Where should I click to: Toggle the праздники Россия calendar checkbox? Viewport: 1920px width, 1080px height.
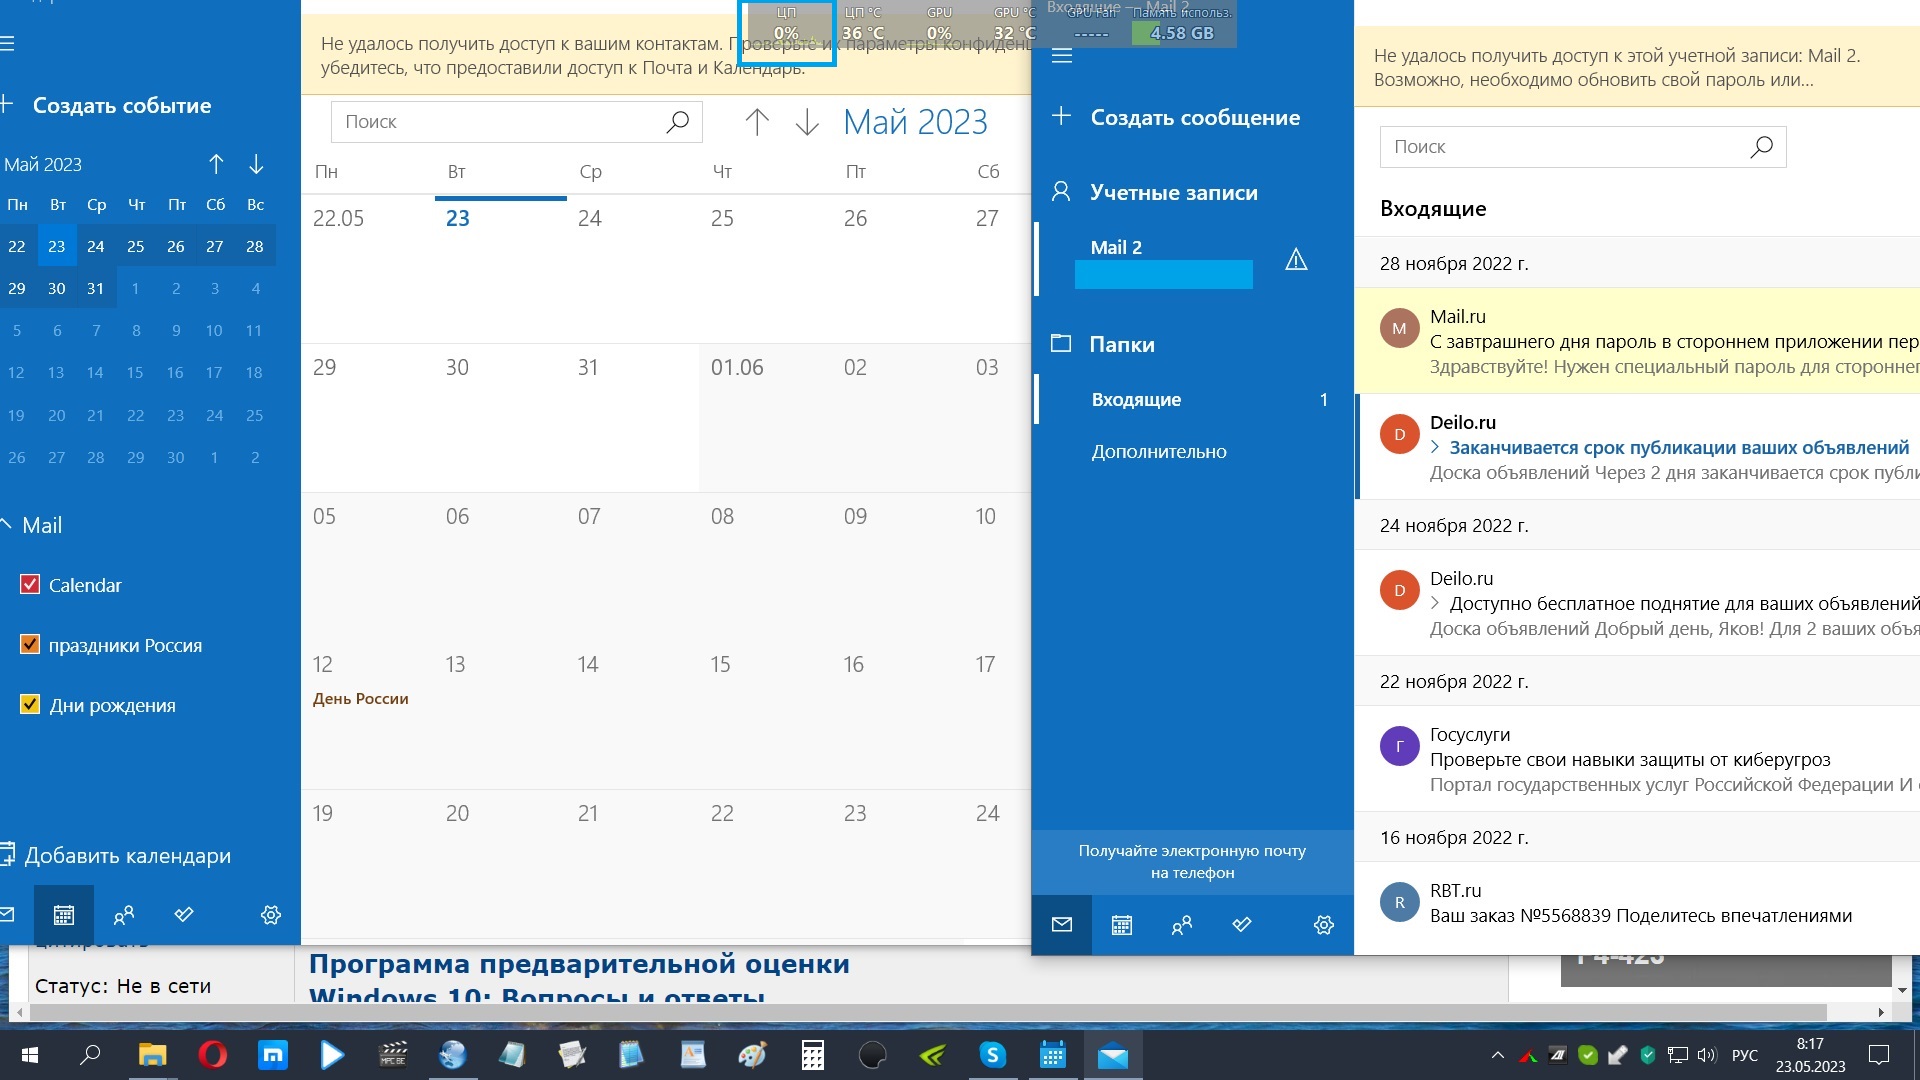coord(30,645)
